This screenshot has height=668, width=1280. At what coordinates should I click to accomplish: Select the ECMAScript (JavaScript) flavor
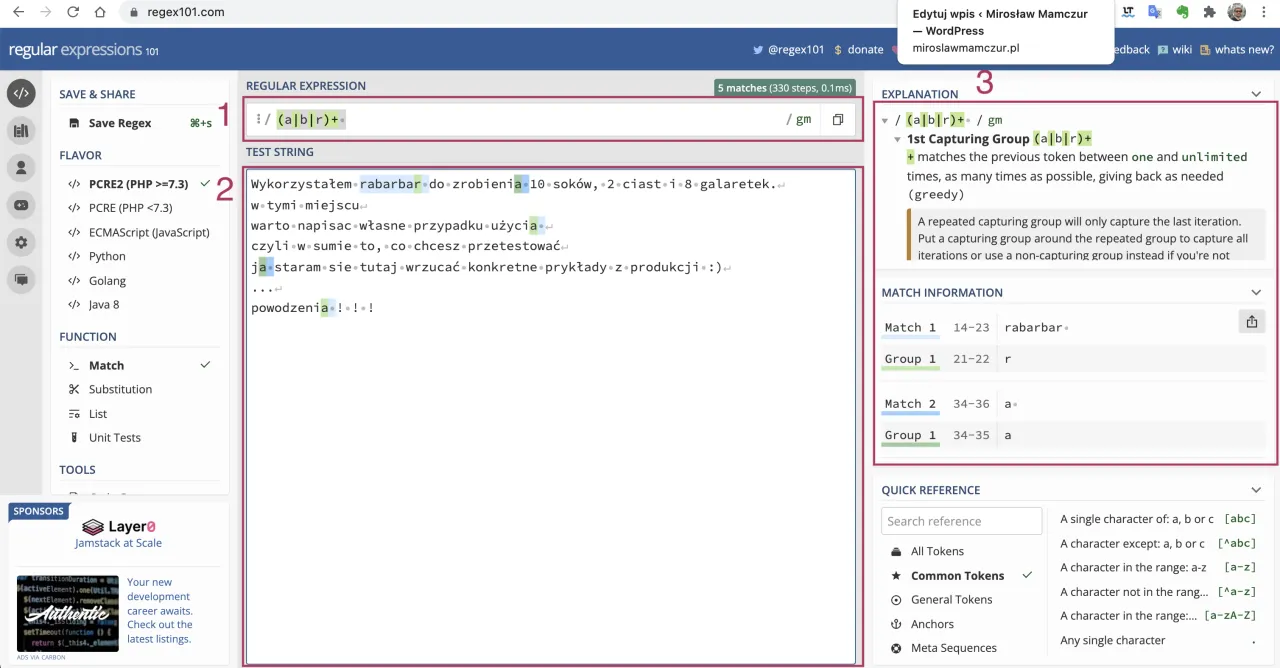pos(149,232)
